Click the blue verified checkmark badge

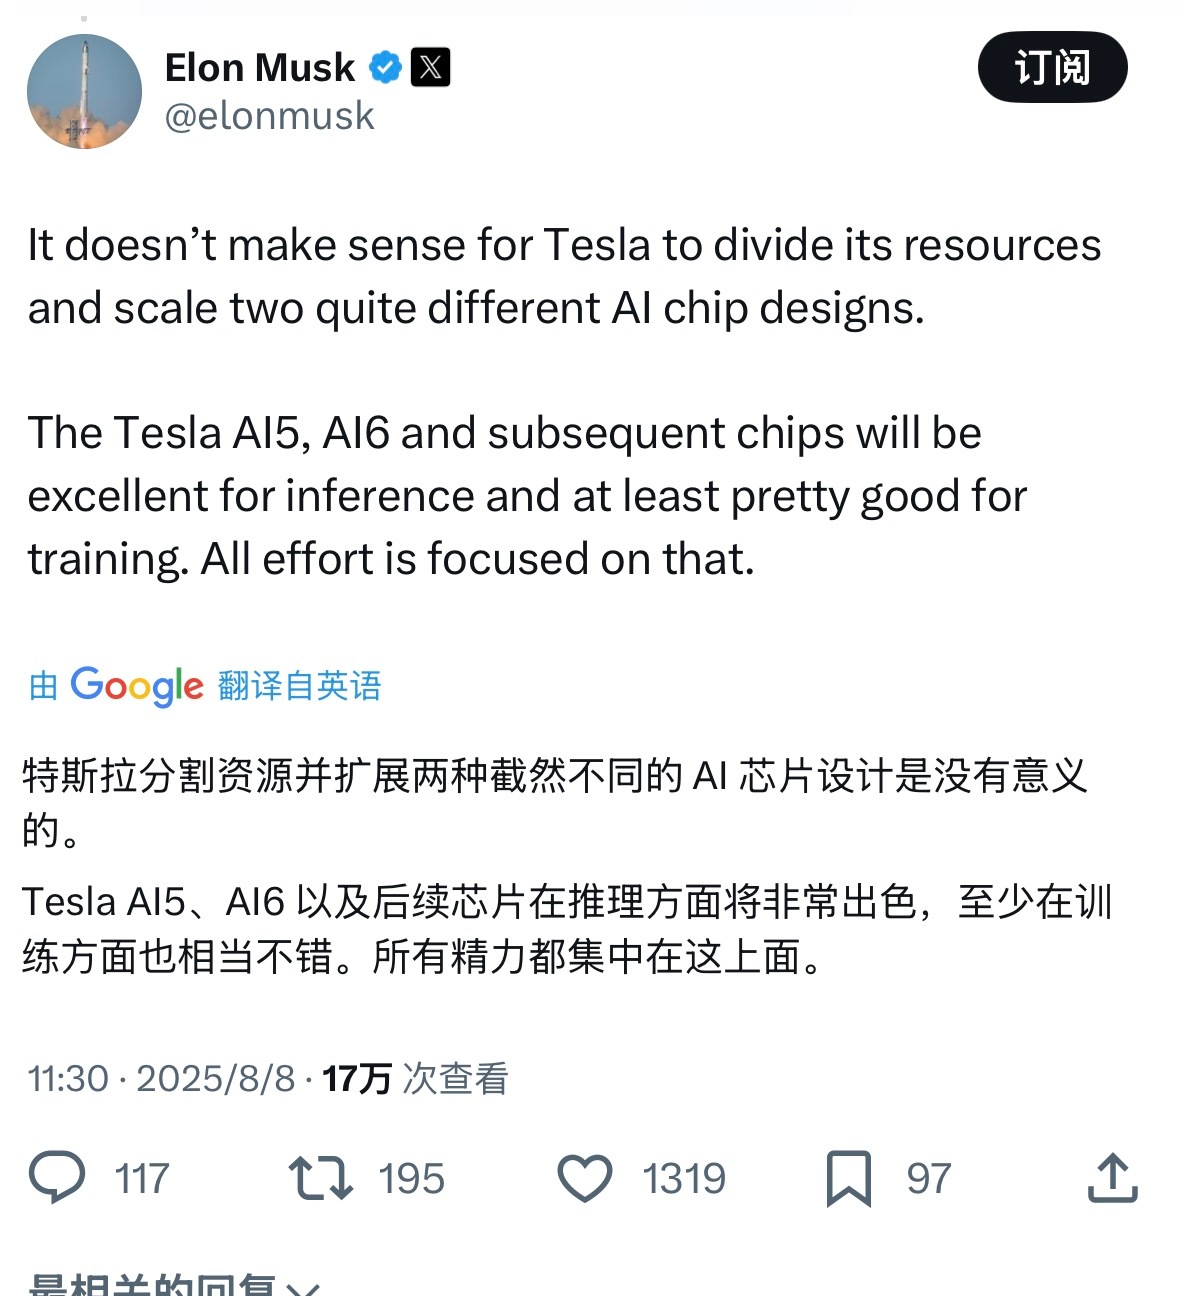(x=385, y=68)
